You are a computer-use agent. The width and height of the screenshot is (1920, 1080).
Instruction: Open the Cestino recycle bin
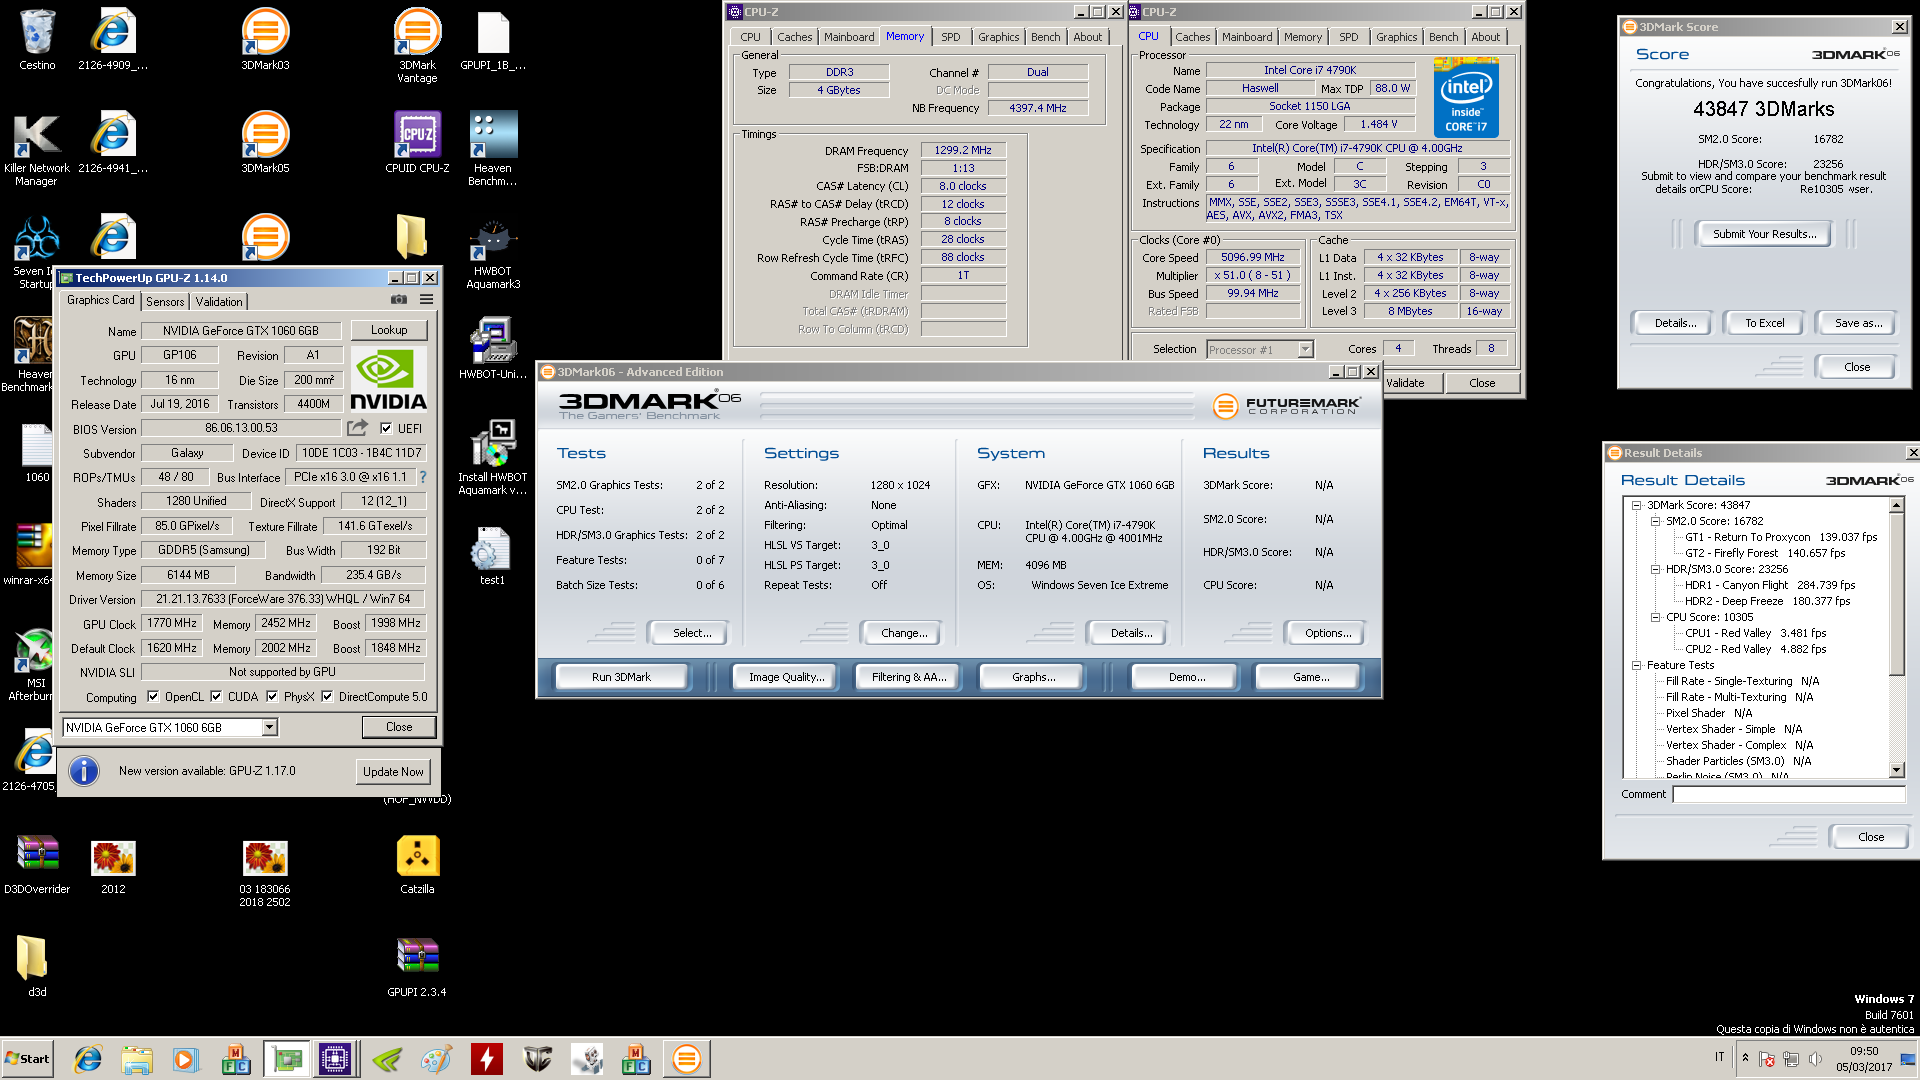click(37, 40)
